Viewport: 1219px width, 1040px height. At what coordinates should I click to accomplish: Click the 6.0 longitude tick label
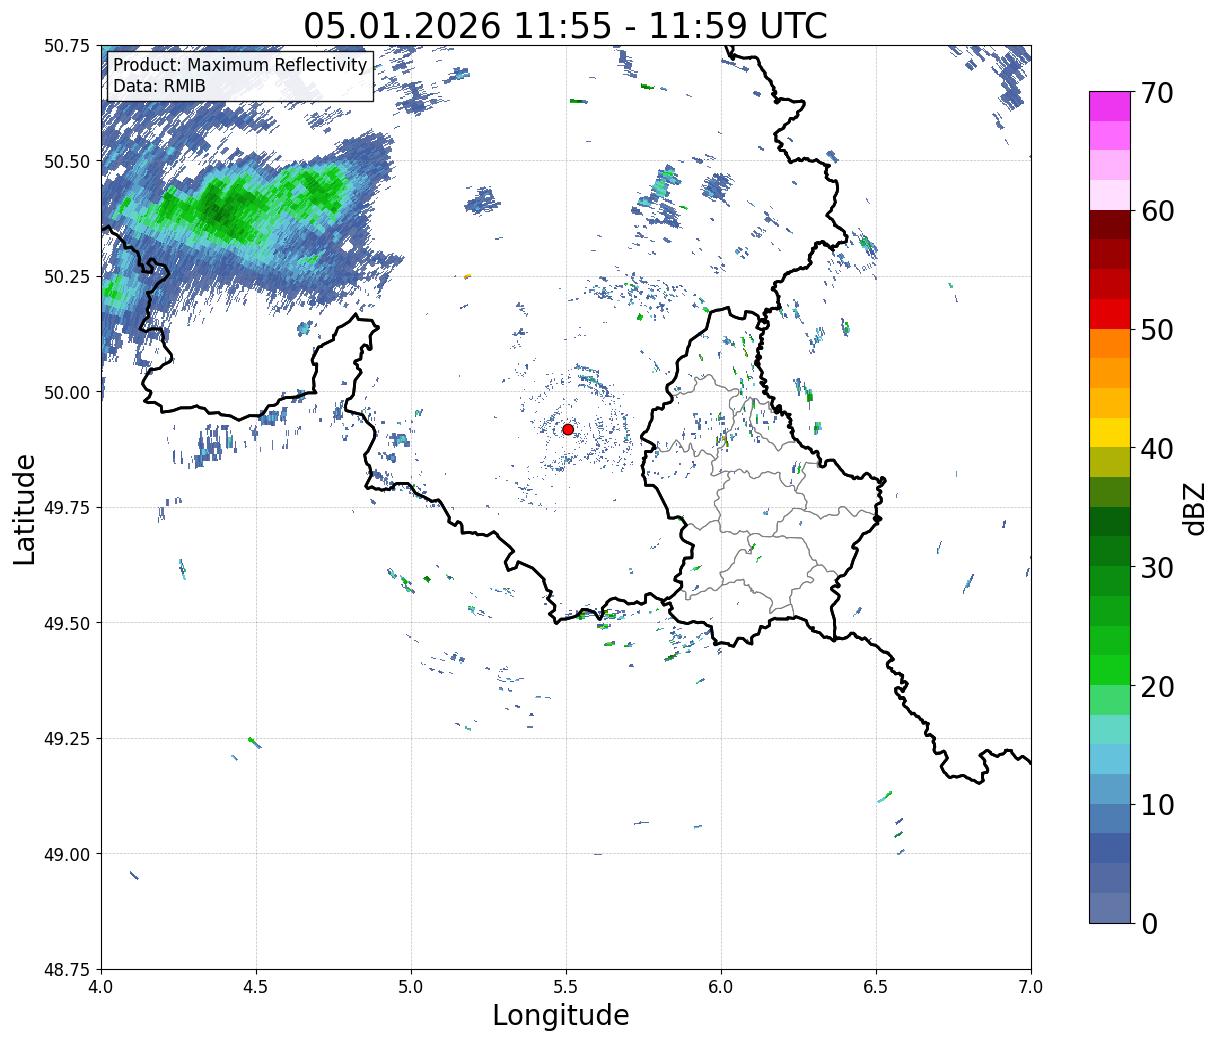coord(721,987)
